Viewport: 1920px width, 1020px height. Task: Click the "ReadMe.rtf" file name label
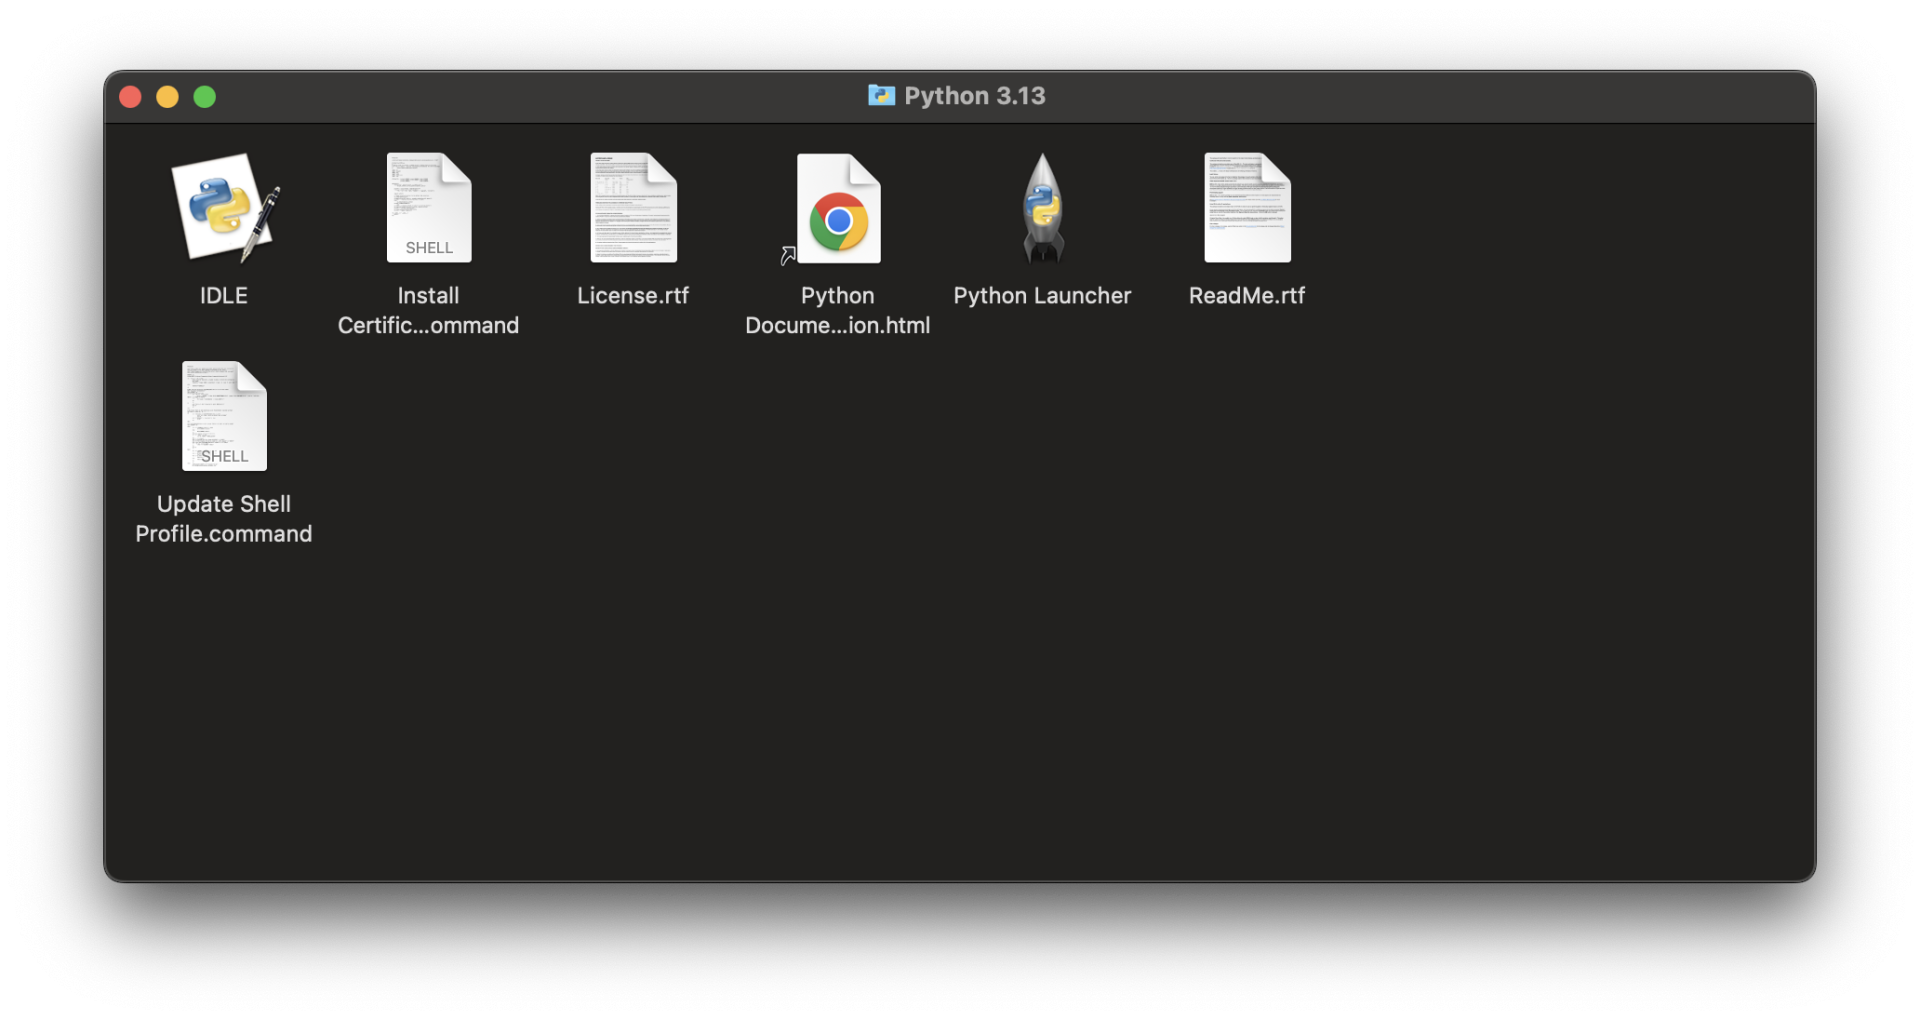coord(1247,295)
